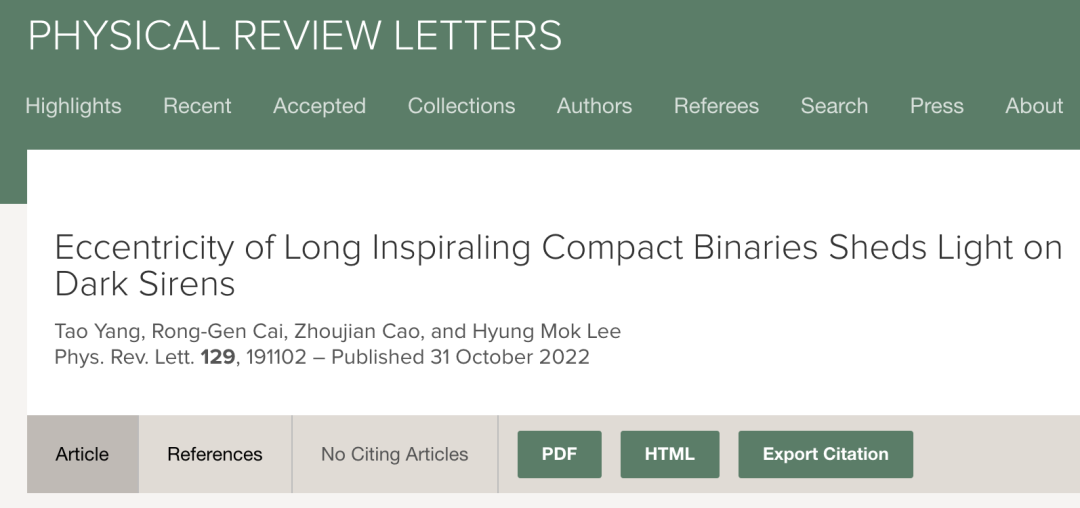Click the Physical Review Letters journal title
This screenshot has height=508, width=1080.
tap(294, 36)
